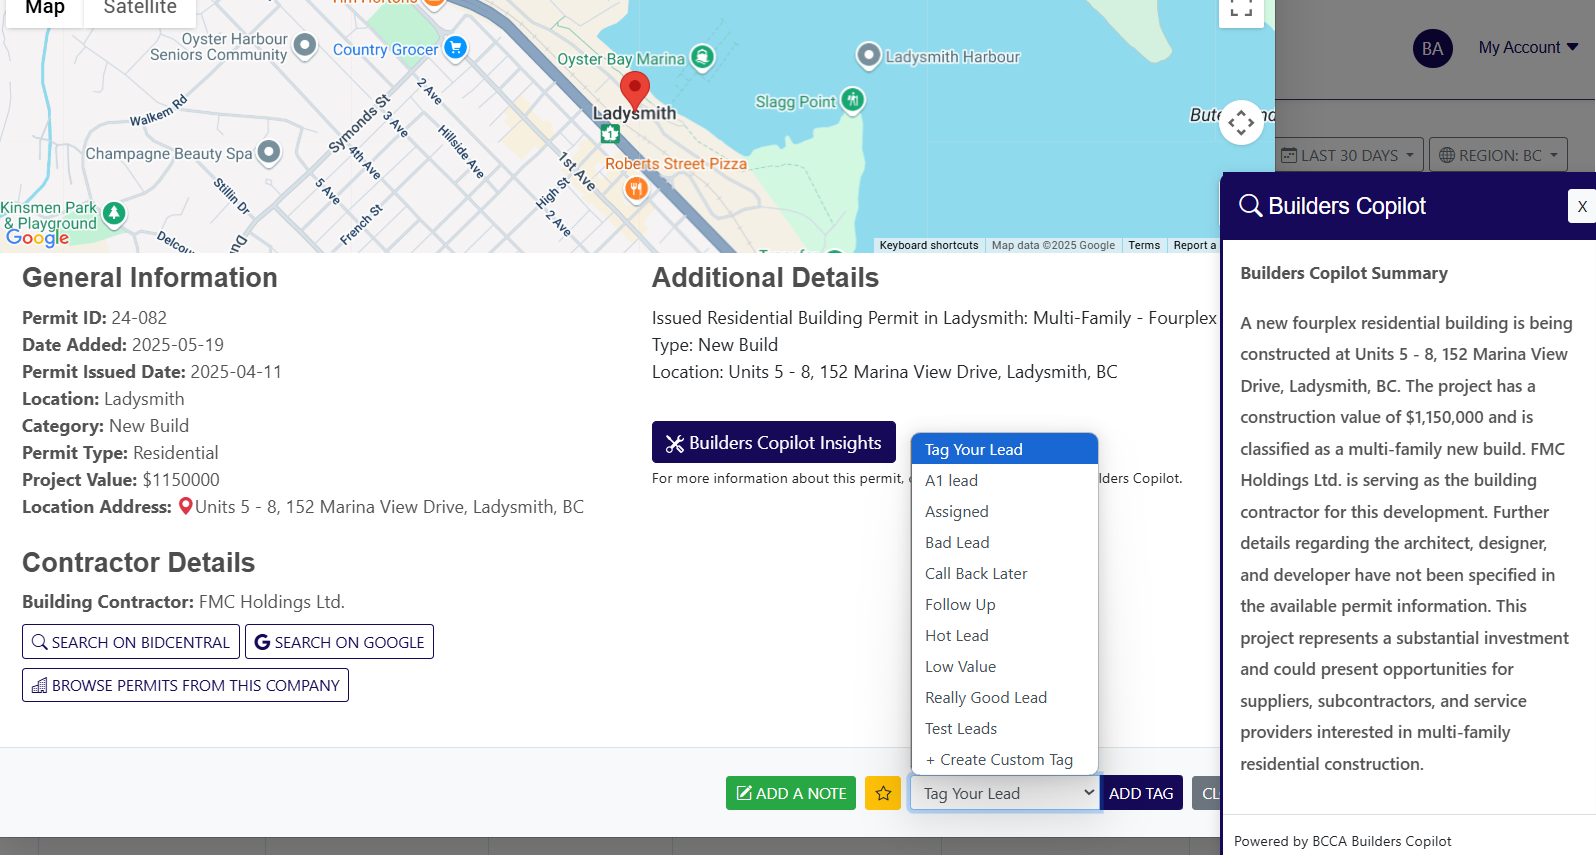Select the A1 lead tag option
This screenshot has height=855, width=1596.
coord(1005,480)
